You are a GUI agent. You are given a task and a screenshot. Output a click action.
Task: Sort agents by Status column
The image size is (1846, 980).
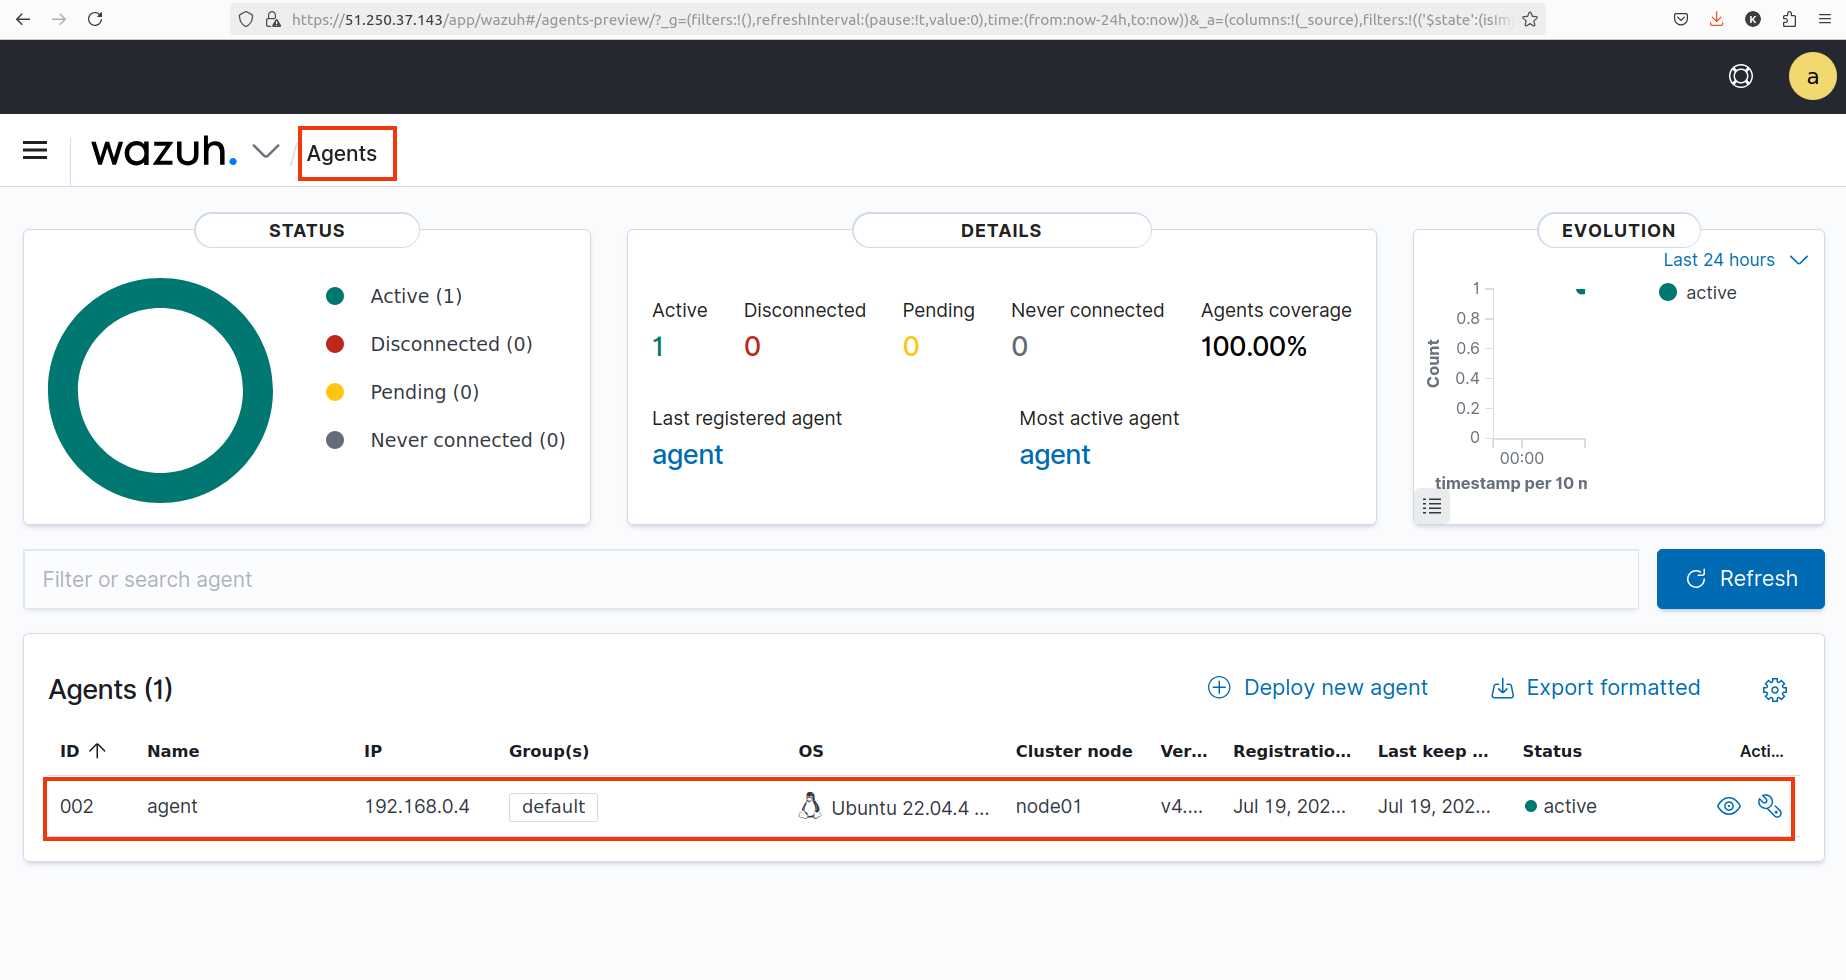pyautogui.click(x=1552, y=751)
